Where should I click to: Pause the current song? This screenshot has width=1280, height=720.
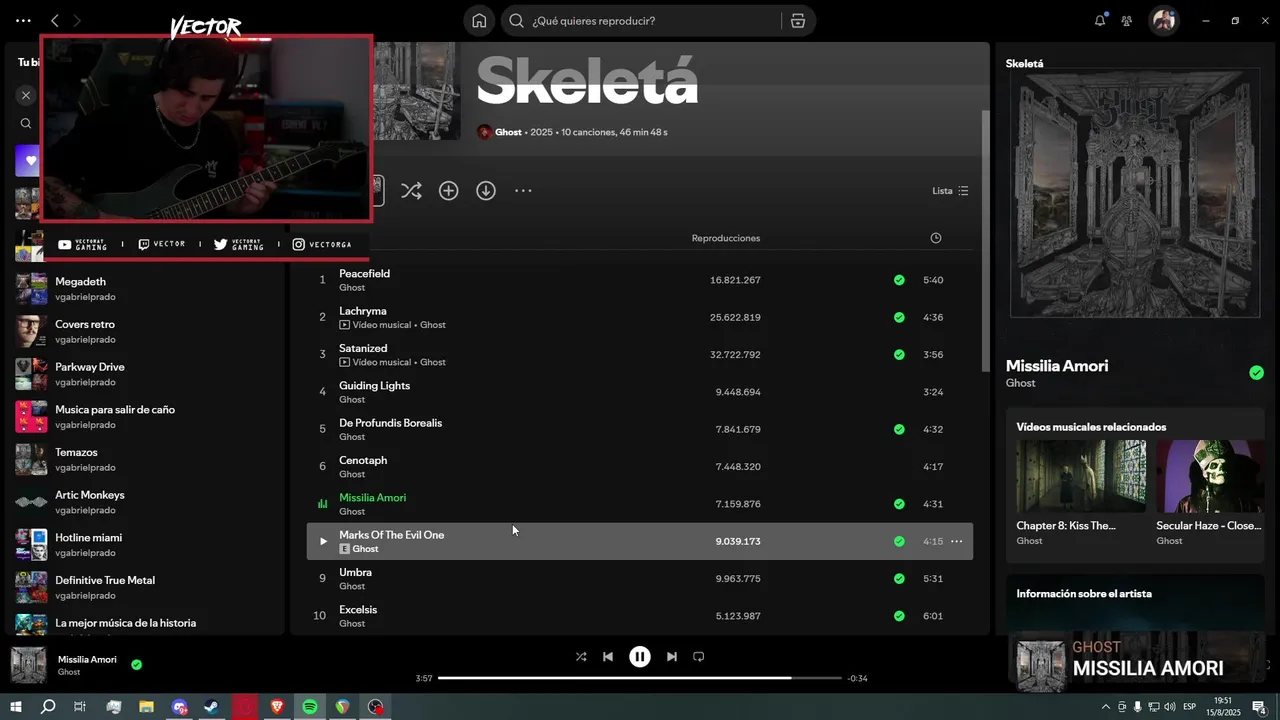[x=640, y=657]
